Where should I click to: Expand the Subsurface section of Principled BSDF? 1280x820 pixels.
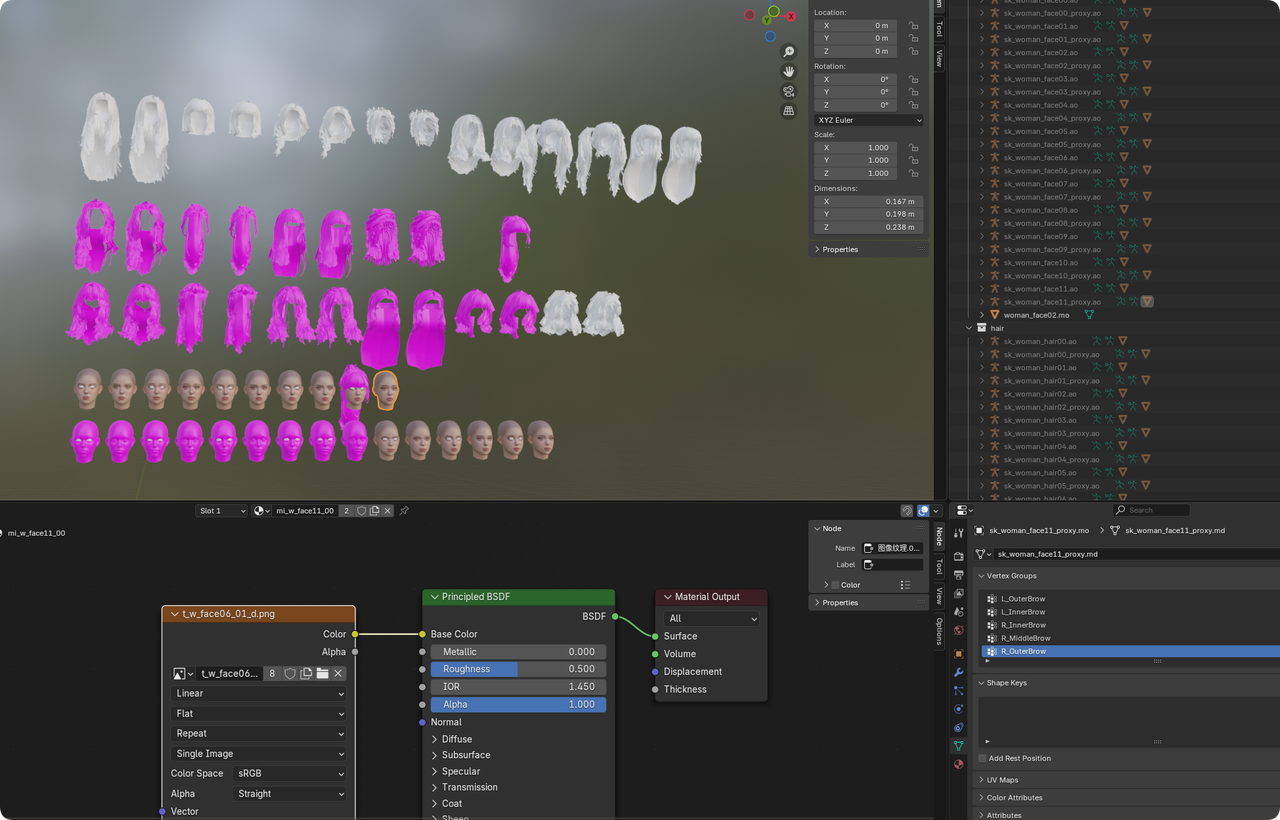(466, 755)
